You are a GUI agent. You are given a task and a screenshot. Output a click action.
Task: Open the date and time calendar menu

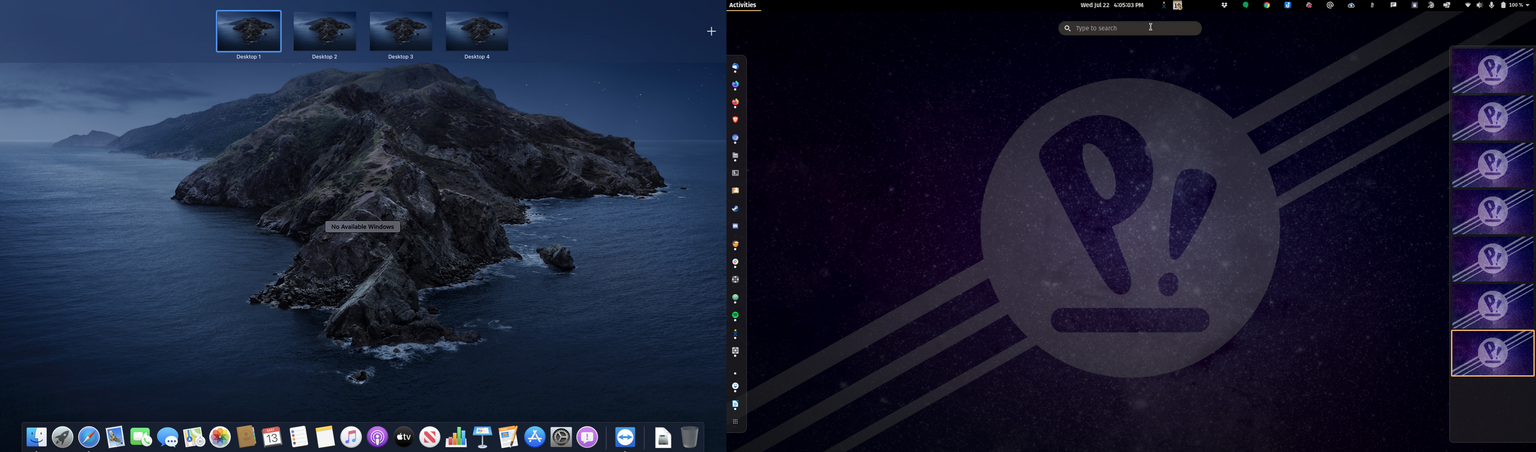(1111, 5)
